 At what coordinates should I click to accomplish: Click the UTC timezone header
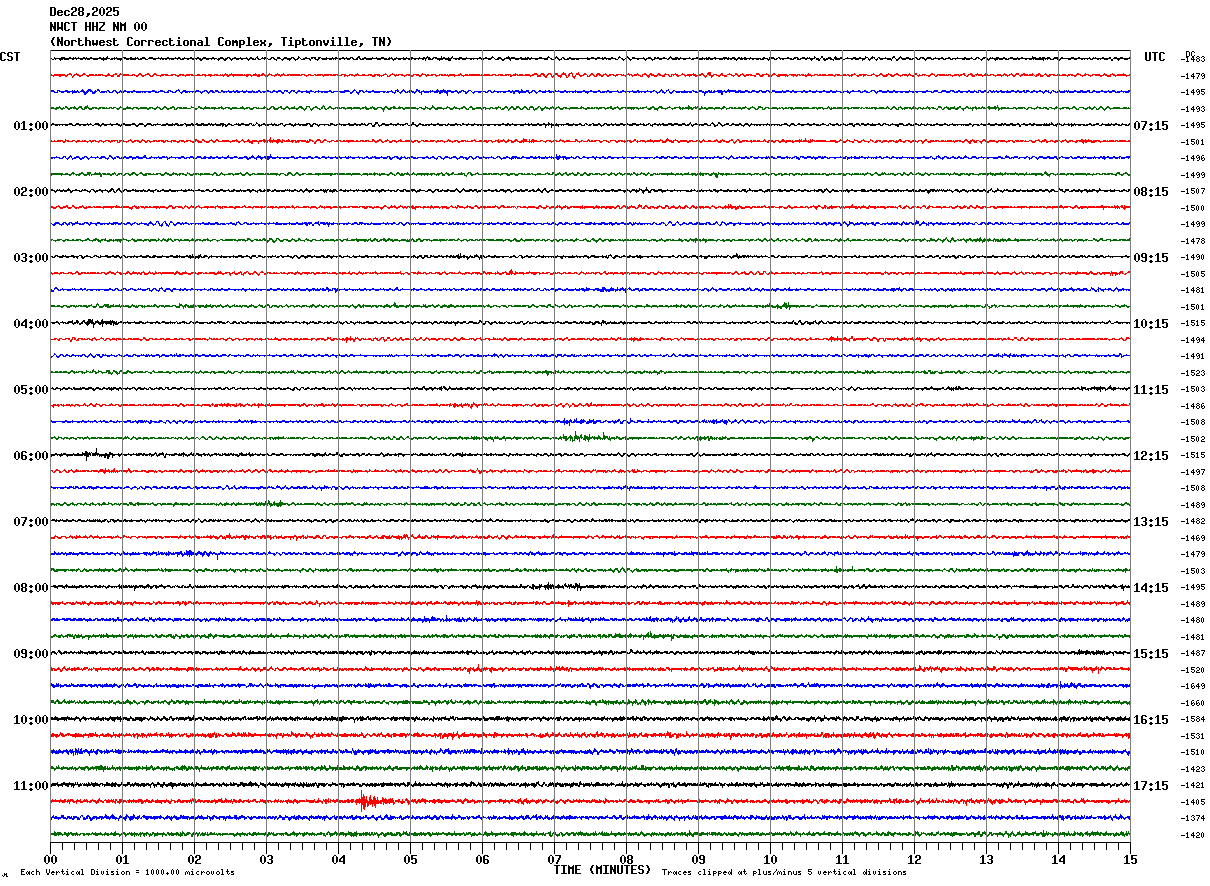coord(1155,57)
